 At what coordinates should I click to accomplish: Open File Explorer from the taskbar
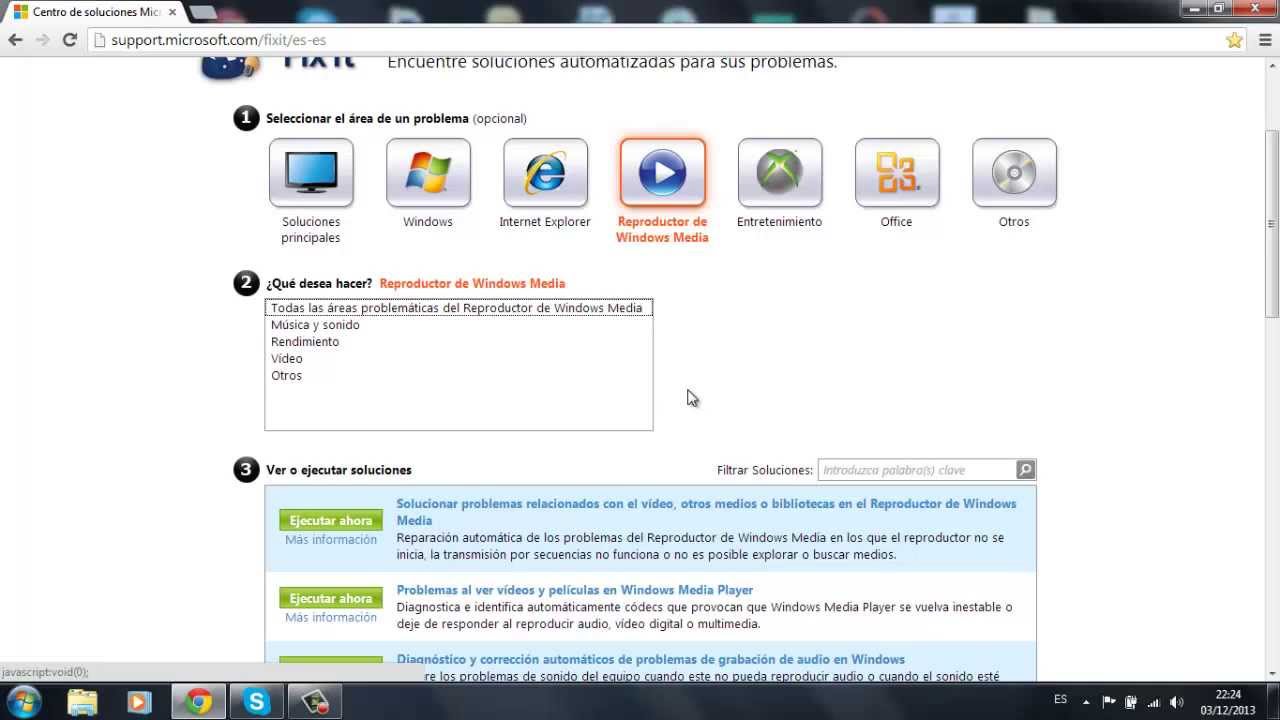point(82,702)
